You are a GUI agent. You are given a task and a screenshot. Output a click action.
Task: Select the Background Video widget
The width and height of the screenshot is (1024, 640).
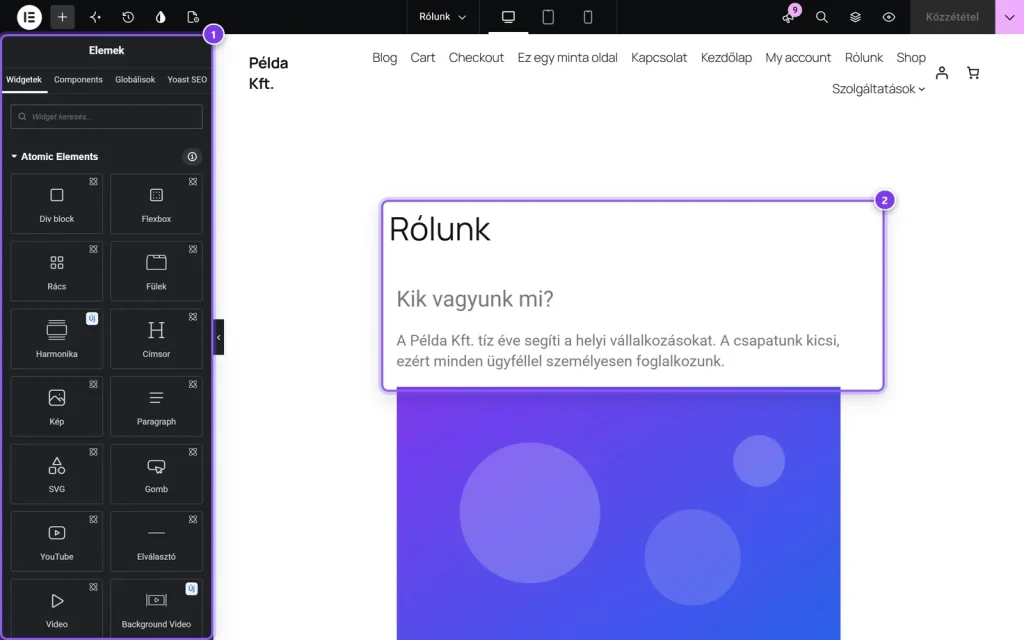[156, 609]
